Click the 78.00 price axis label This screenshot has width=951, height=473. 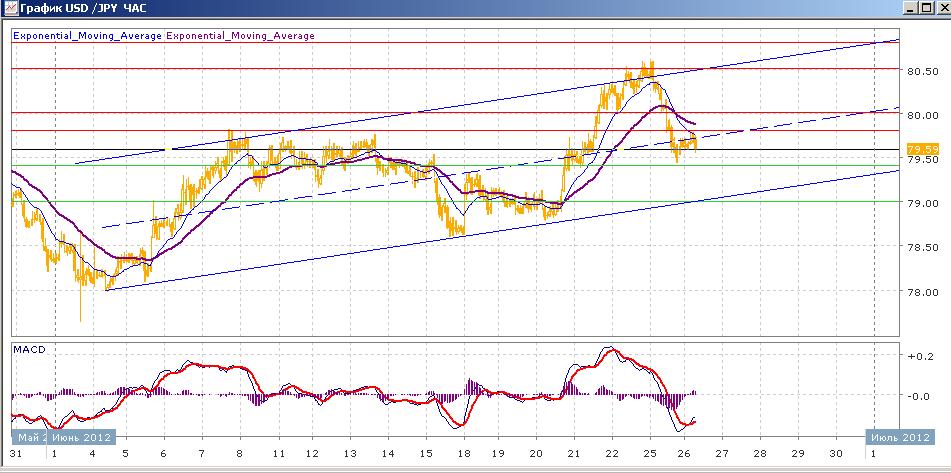[x=922, y=292]
